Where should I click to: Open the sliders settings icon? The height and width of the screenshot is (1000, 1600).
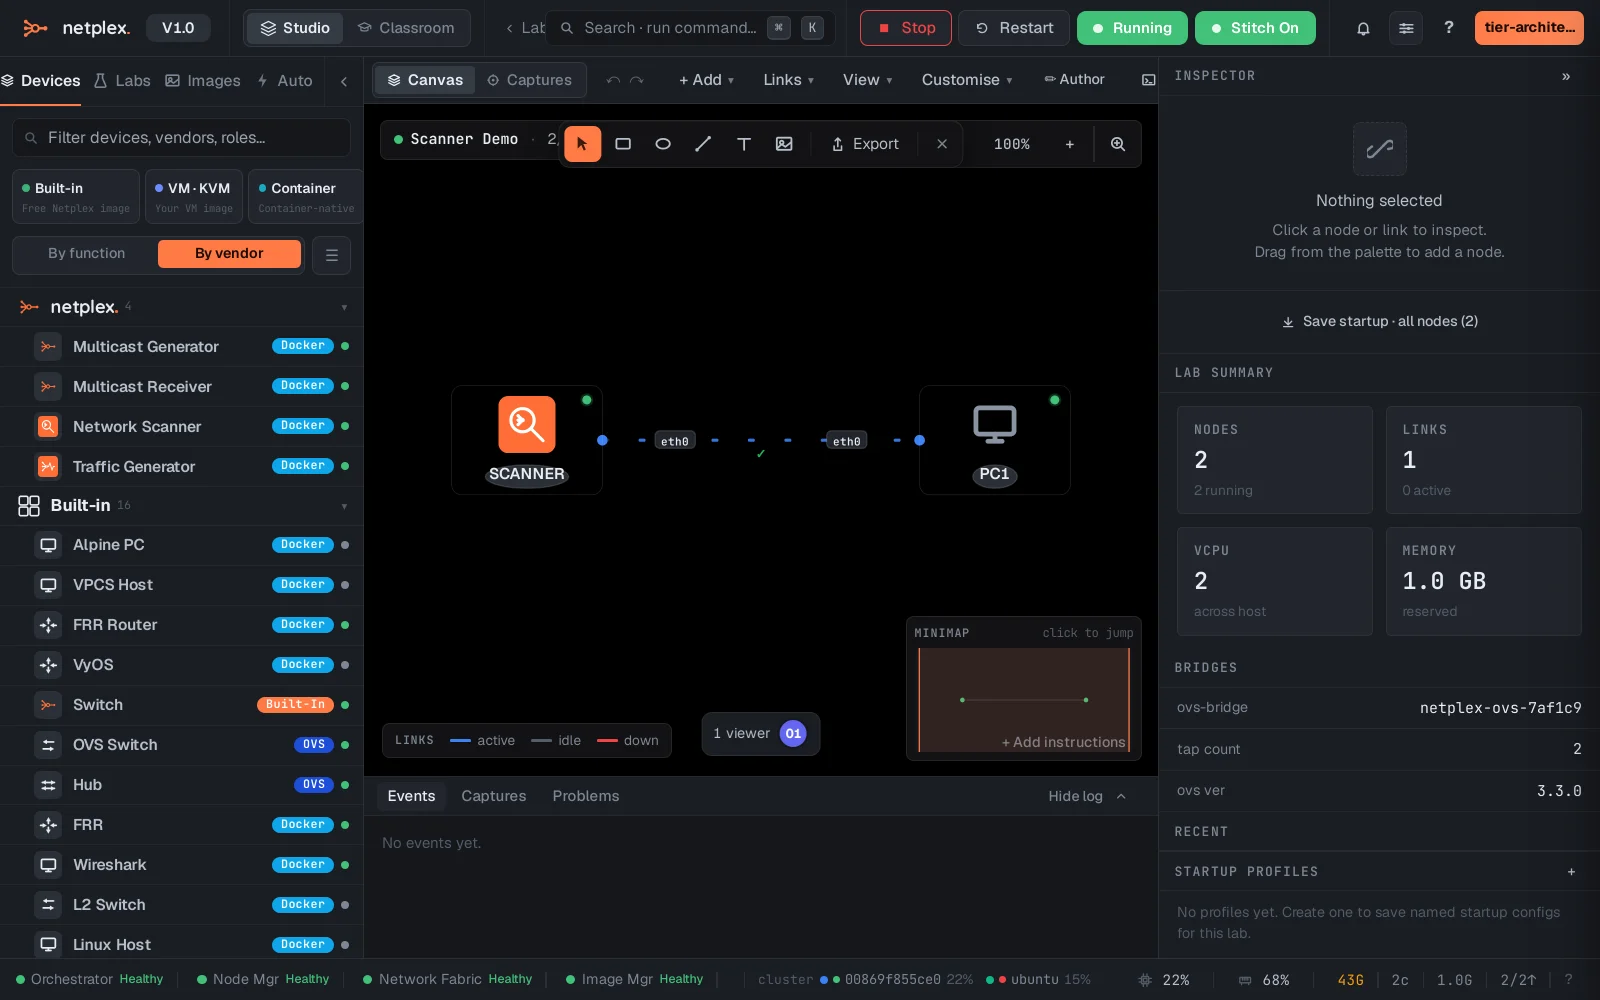(x=1406, y=28)
